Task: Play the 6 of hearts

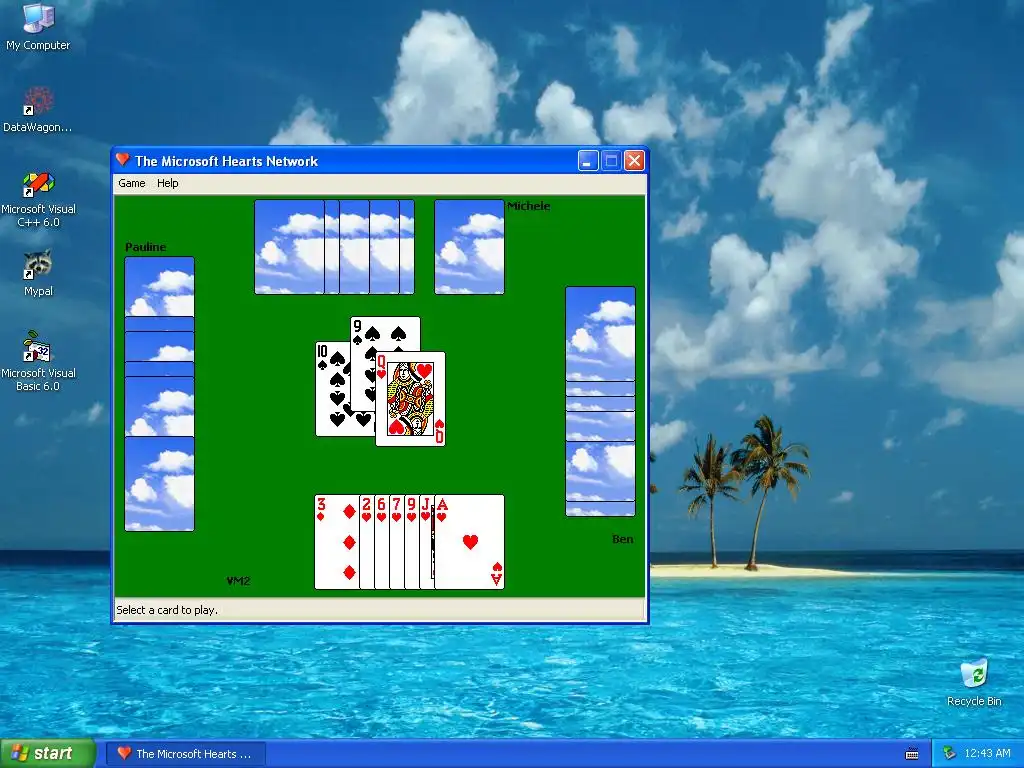Action: point(381,542)
